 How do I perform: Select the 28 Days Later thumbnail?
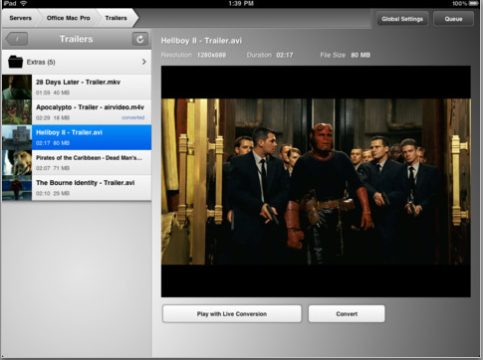(x=17, y=87)
